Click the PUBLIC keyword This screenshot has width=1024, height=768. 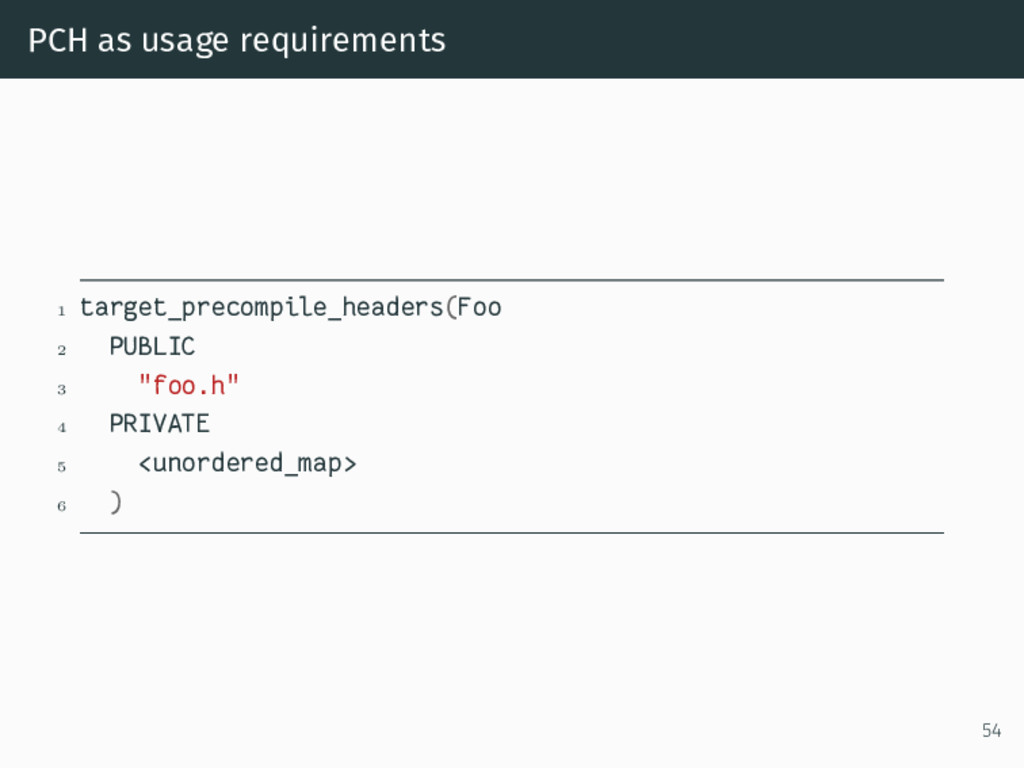tap(152, 346)
